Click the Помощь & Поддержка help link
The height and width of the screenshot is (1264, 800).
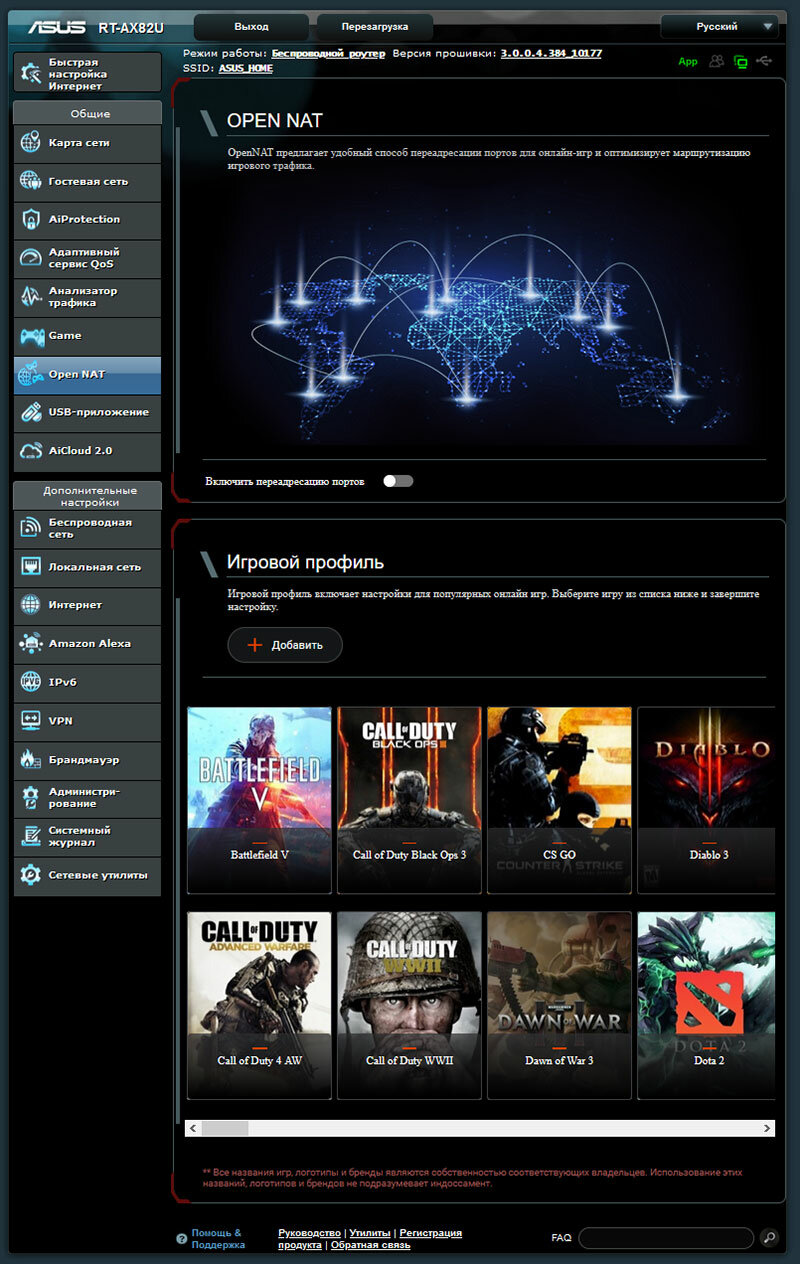pos(217,1239)
